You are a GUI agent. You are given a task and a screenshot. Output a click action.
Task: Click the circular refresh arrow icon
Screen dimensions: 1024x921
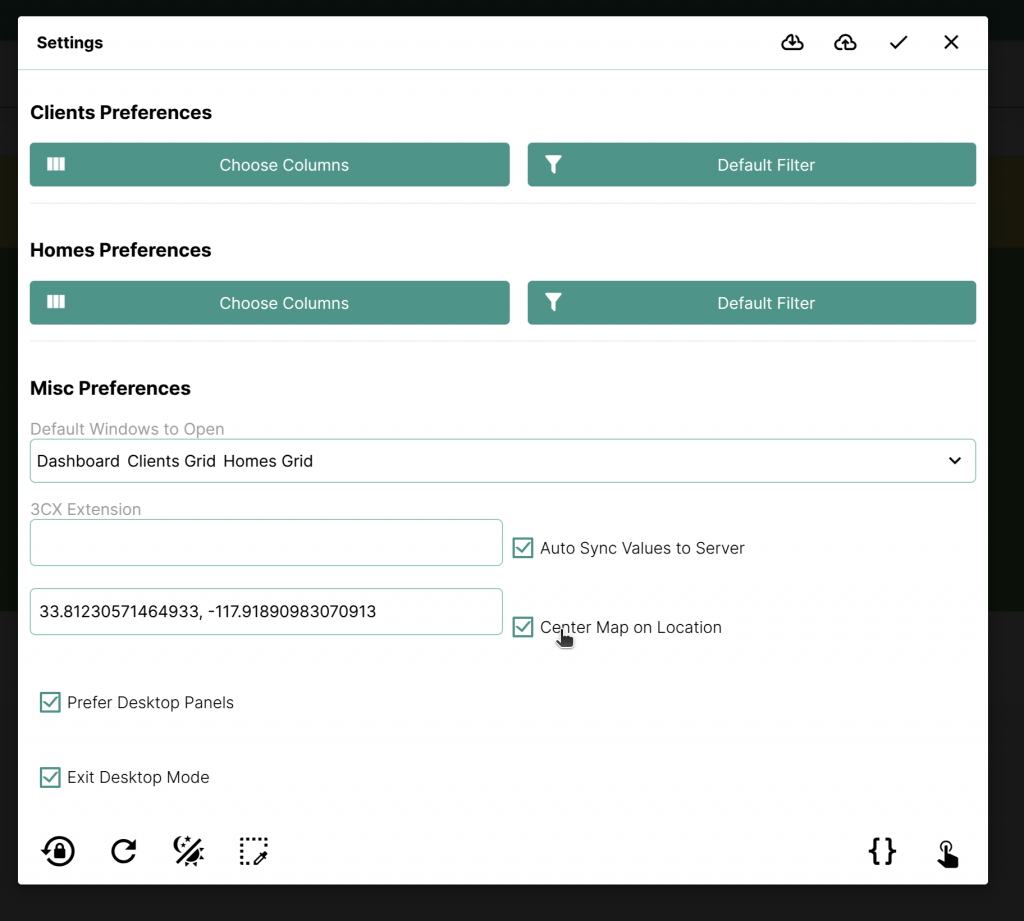coord(123,851)
